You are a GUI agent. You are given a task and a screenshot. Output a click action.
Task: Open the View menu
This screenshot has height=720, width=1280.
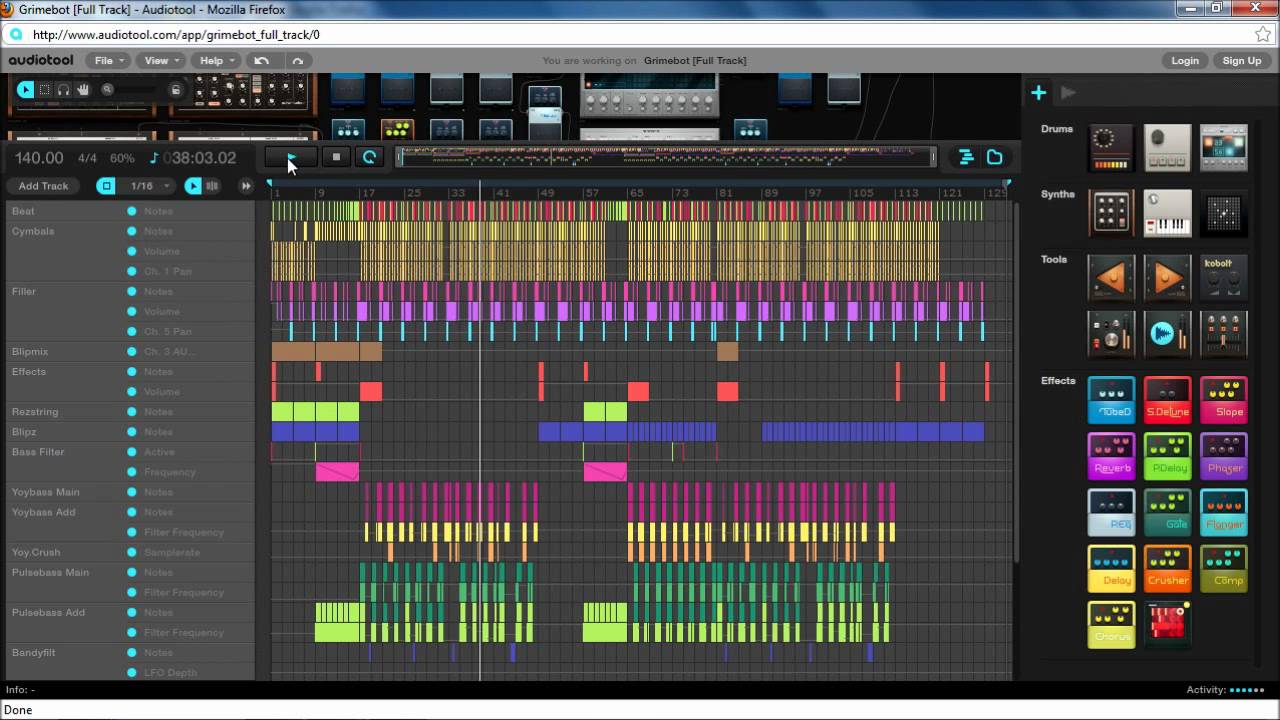(162, 61)
